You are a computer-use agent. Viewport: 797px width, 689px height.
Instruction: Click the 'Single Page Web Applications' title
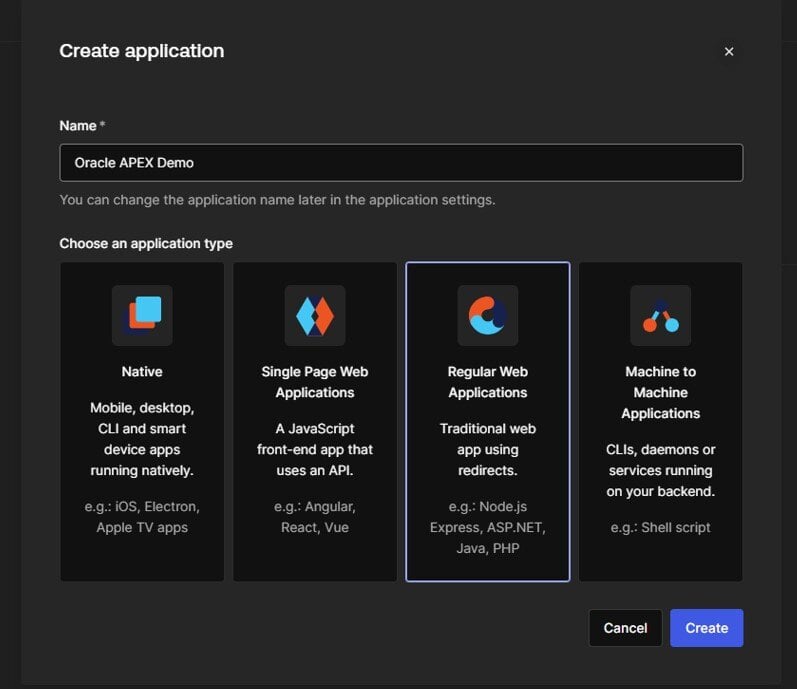[315, 382]
